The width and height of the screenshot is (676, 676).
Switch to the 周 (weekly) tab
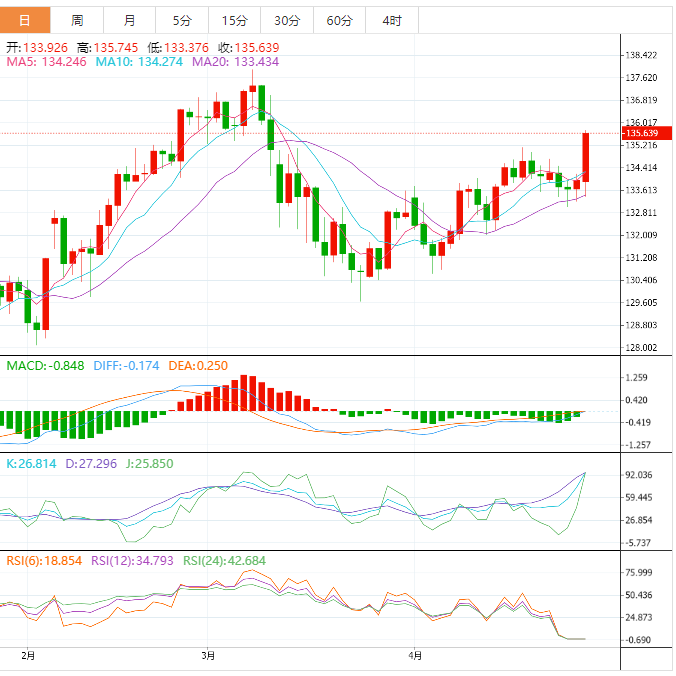tap(77, 20)
